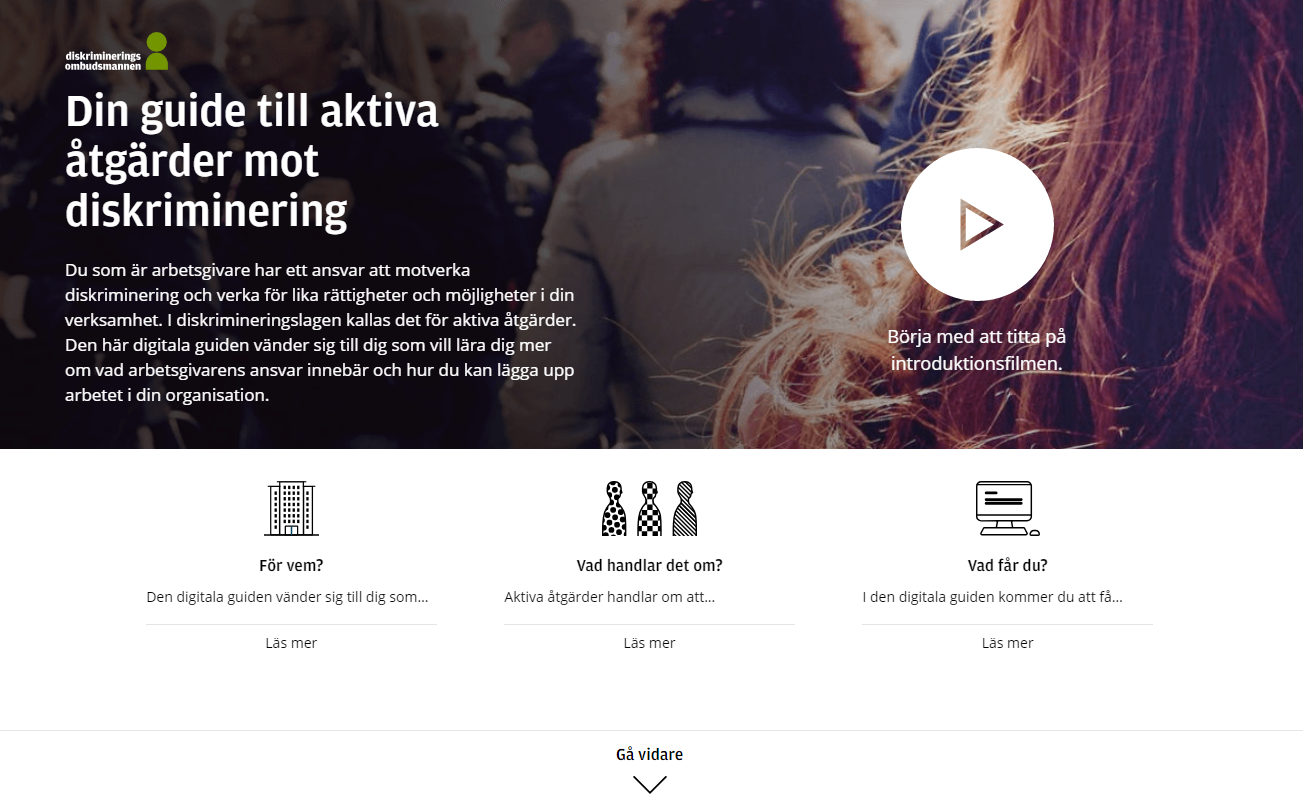
Task: Click the downward chevron below Gå vidare
Action: 650,785
